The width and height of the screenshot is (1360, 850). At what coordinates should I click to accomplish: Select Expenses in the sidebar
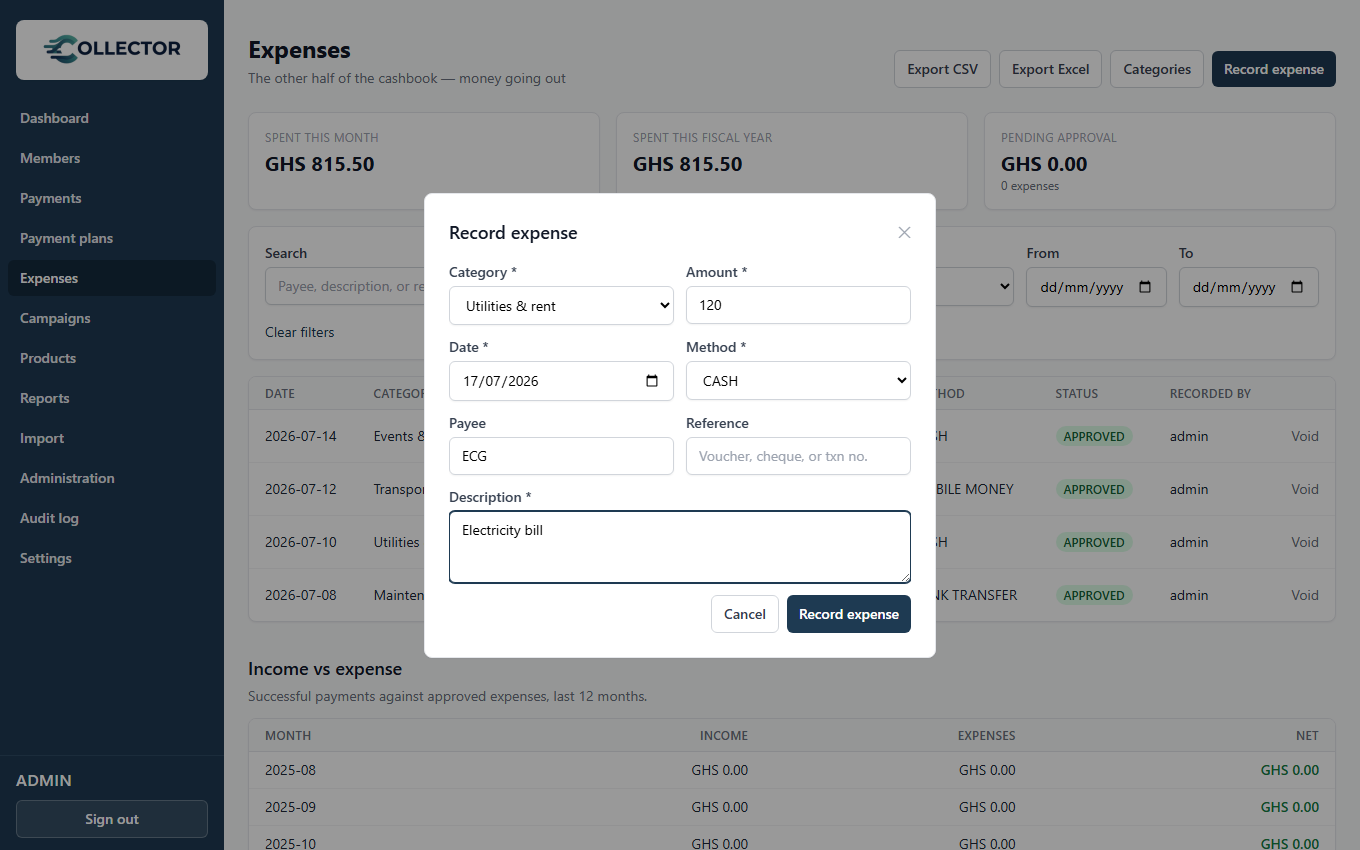coord(112,278)
